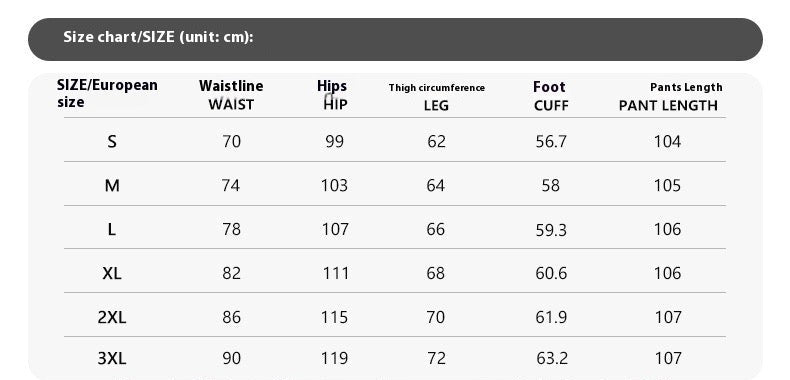Select the PANT LENGTH column header

(670, 97)
